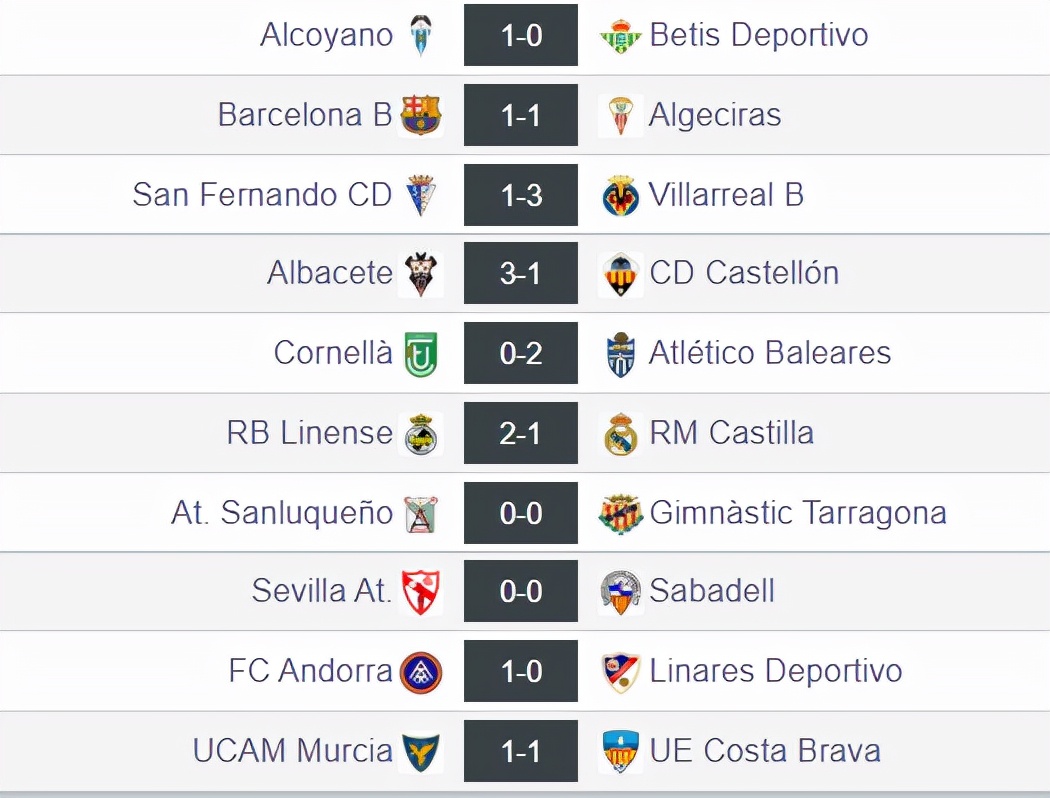
Task: Click the UCAM Murcia crest icon
Action: (421, 751)
